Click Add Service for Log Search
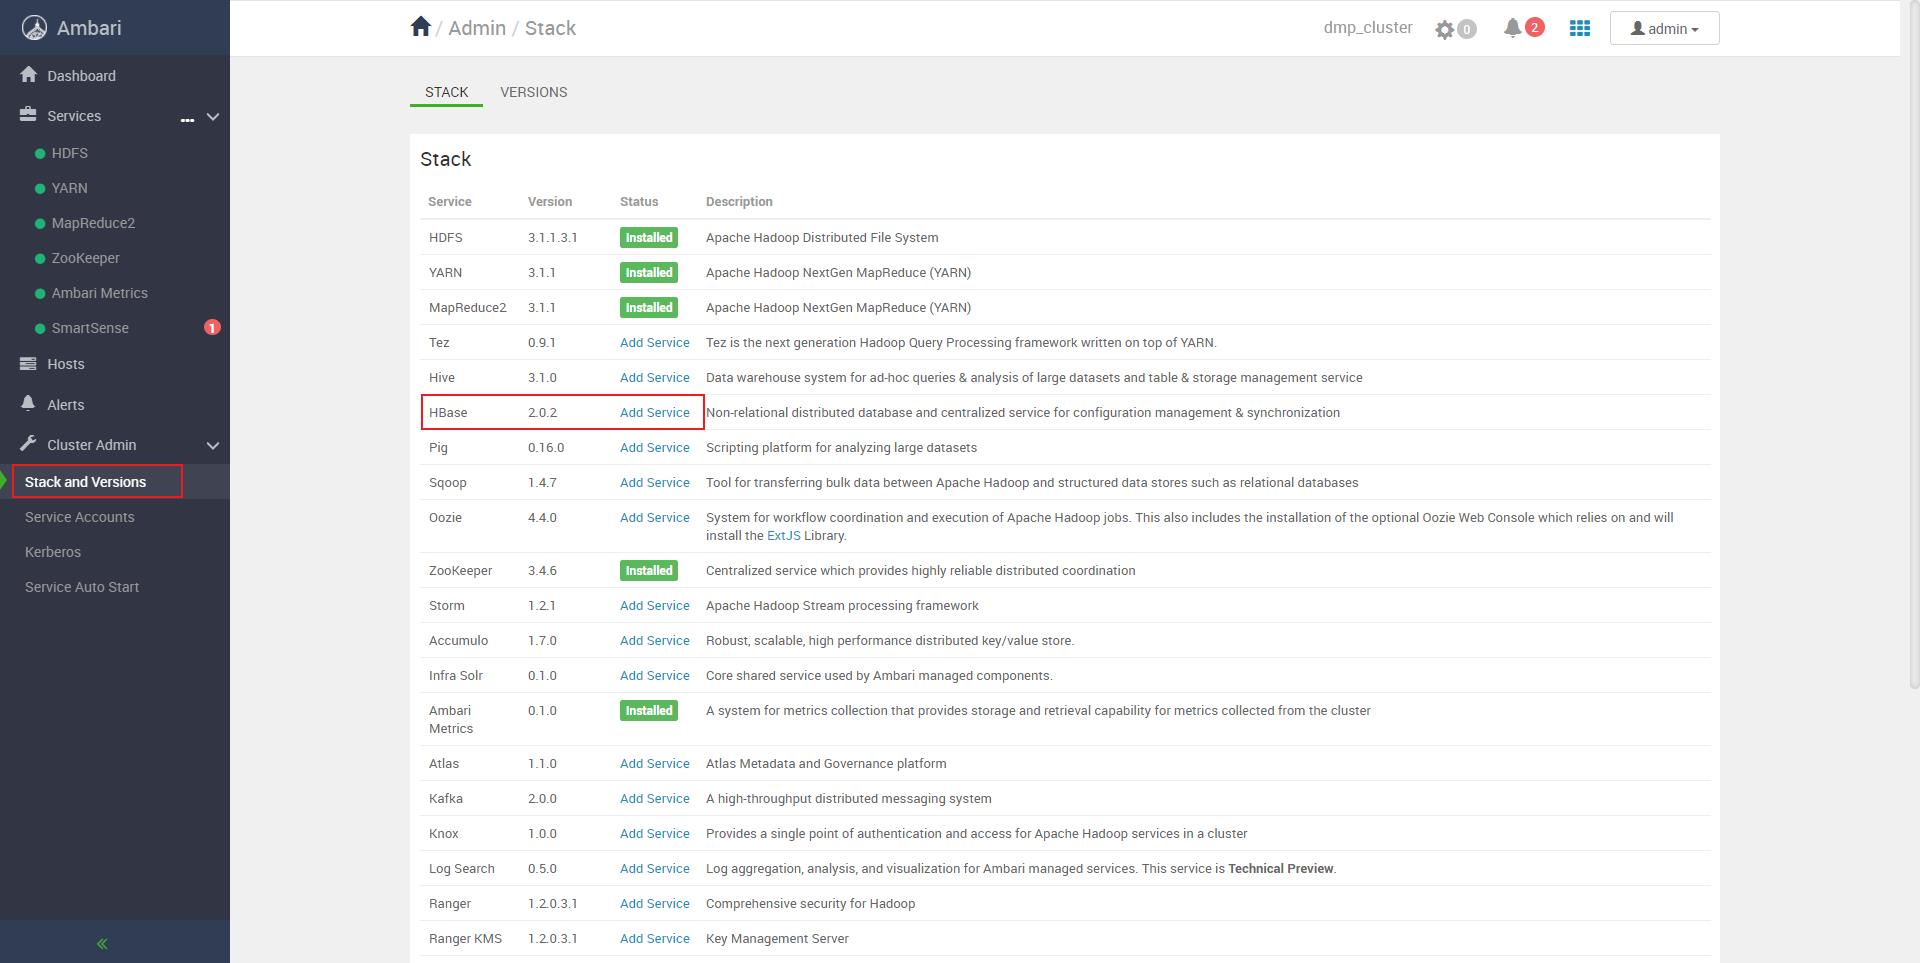1920x963 pixels. (655, 868)
